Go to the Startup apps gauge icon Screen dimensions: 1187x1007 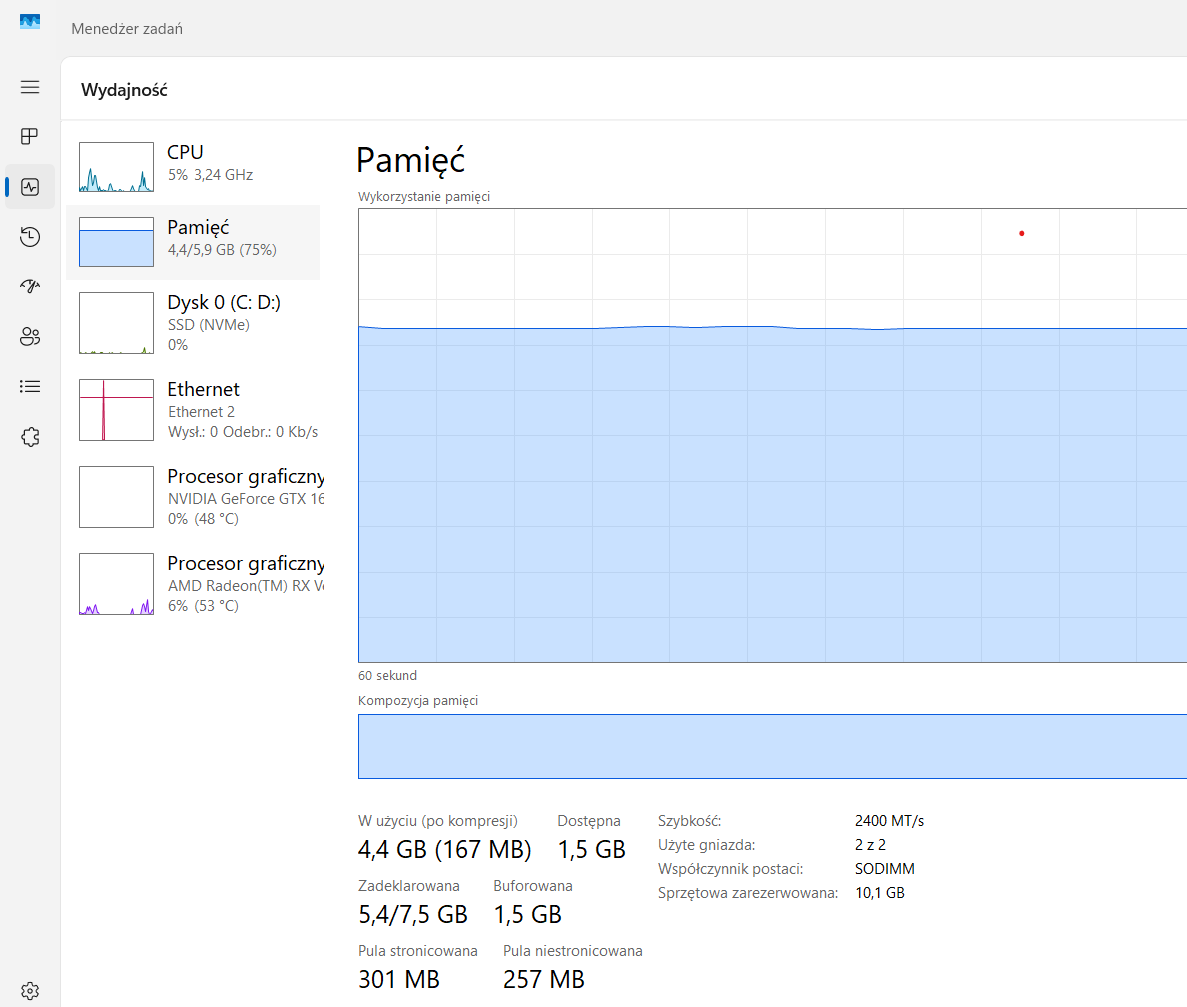(x=30, y=287)
